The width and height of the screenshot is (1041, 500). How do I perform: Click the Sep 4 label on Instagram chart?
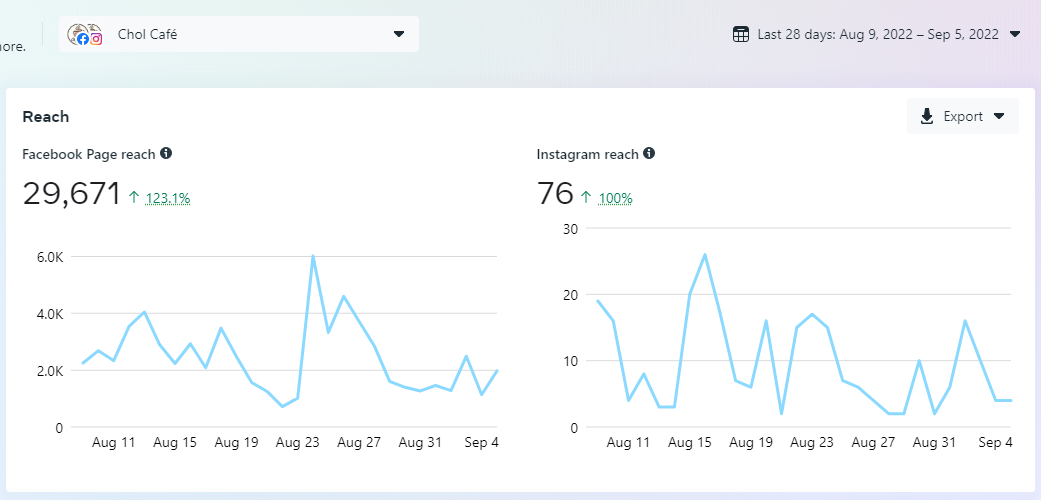pyautogui.click(x=996, y=442)
